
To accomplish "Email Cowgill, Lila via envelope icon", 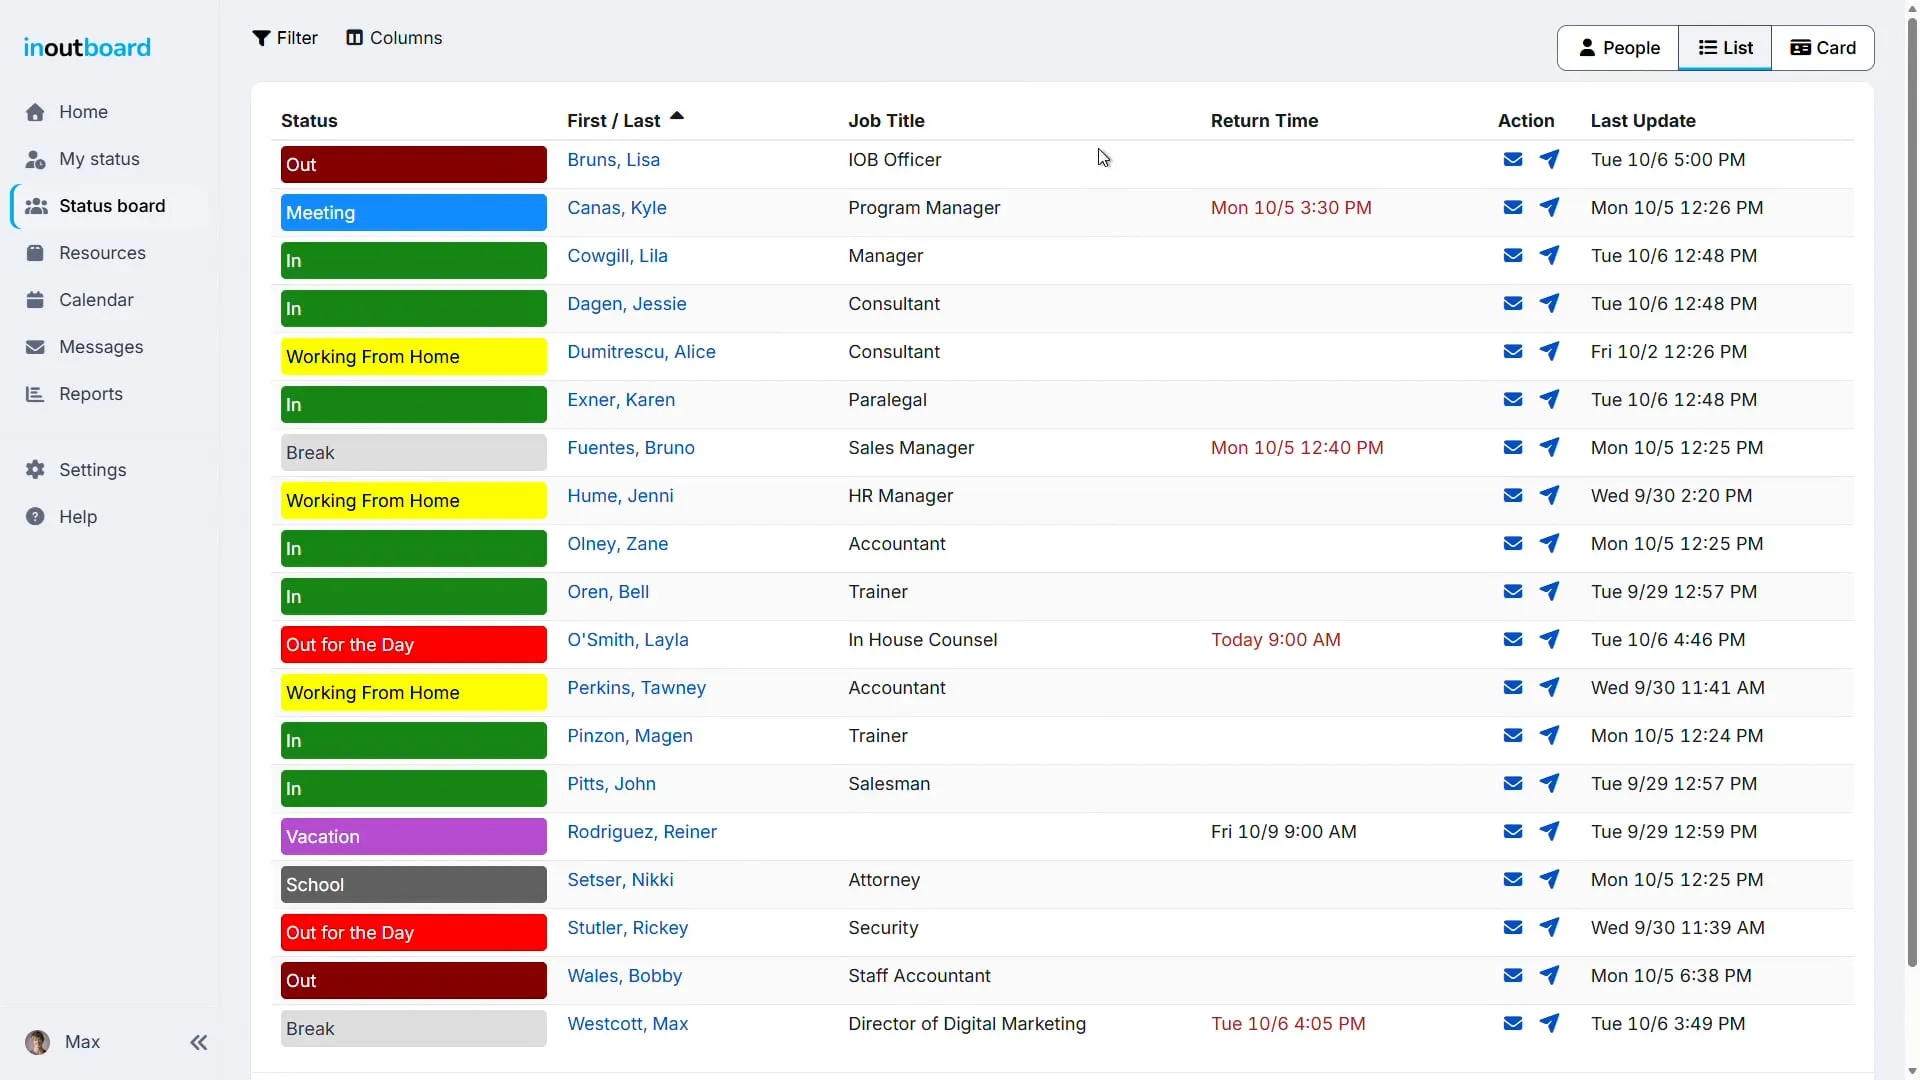I will point(1513,256).
